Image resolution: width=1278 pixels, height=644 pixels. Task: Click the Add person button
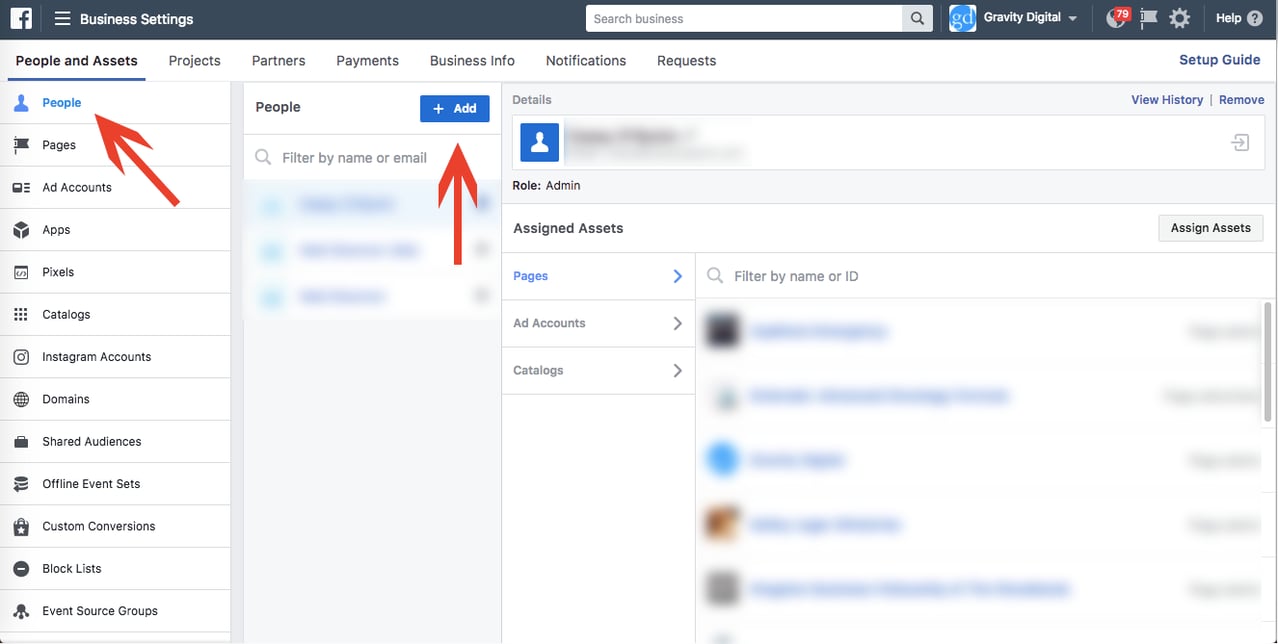click(455, 108)
